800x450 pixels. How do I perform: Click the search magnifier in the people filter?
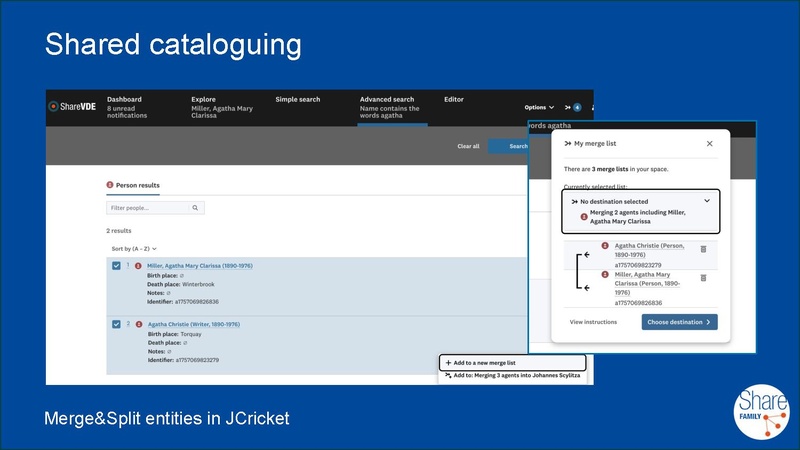(196, 208)
